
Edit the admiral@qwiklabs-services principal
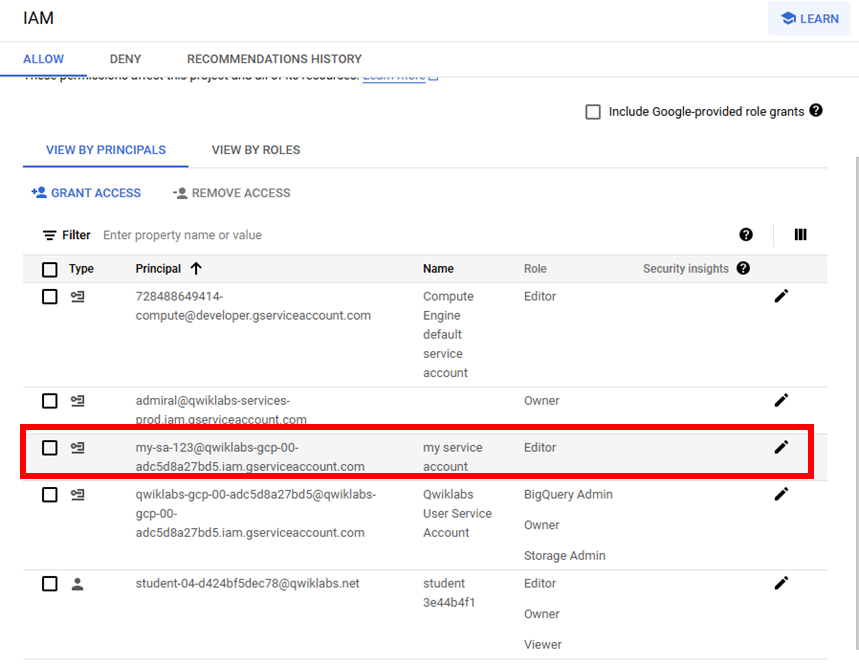(781, 400)
